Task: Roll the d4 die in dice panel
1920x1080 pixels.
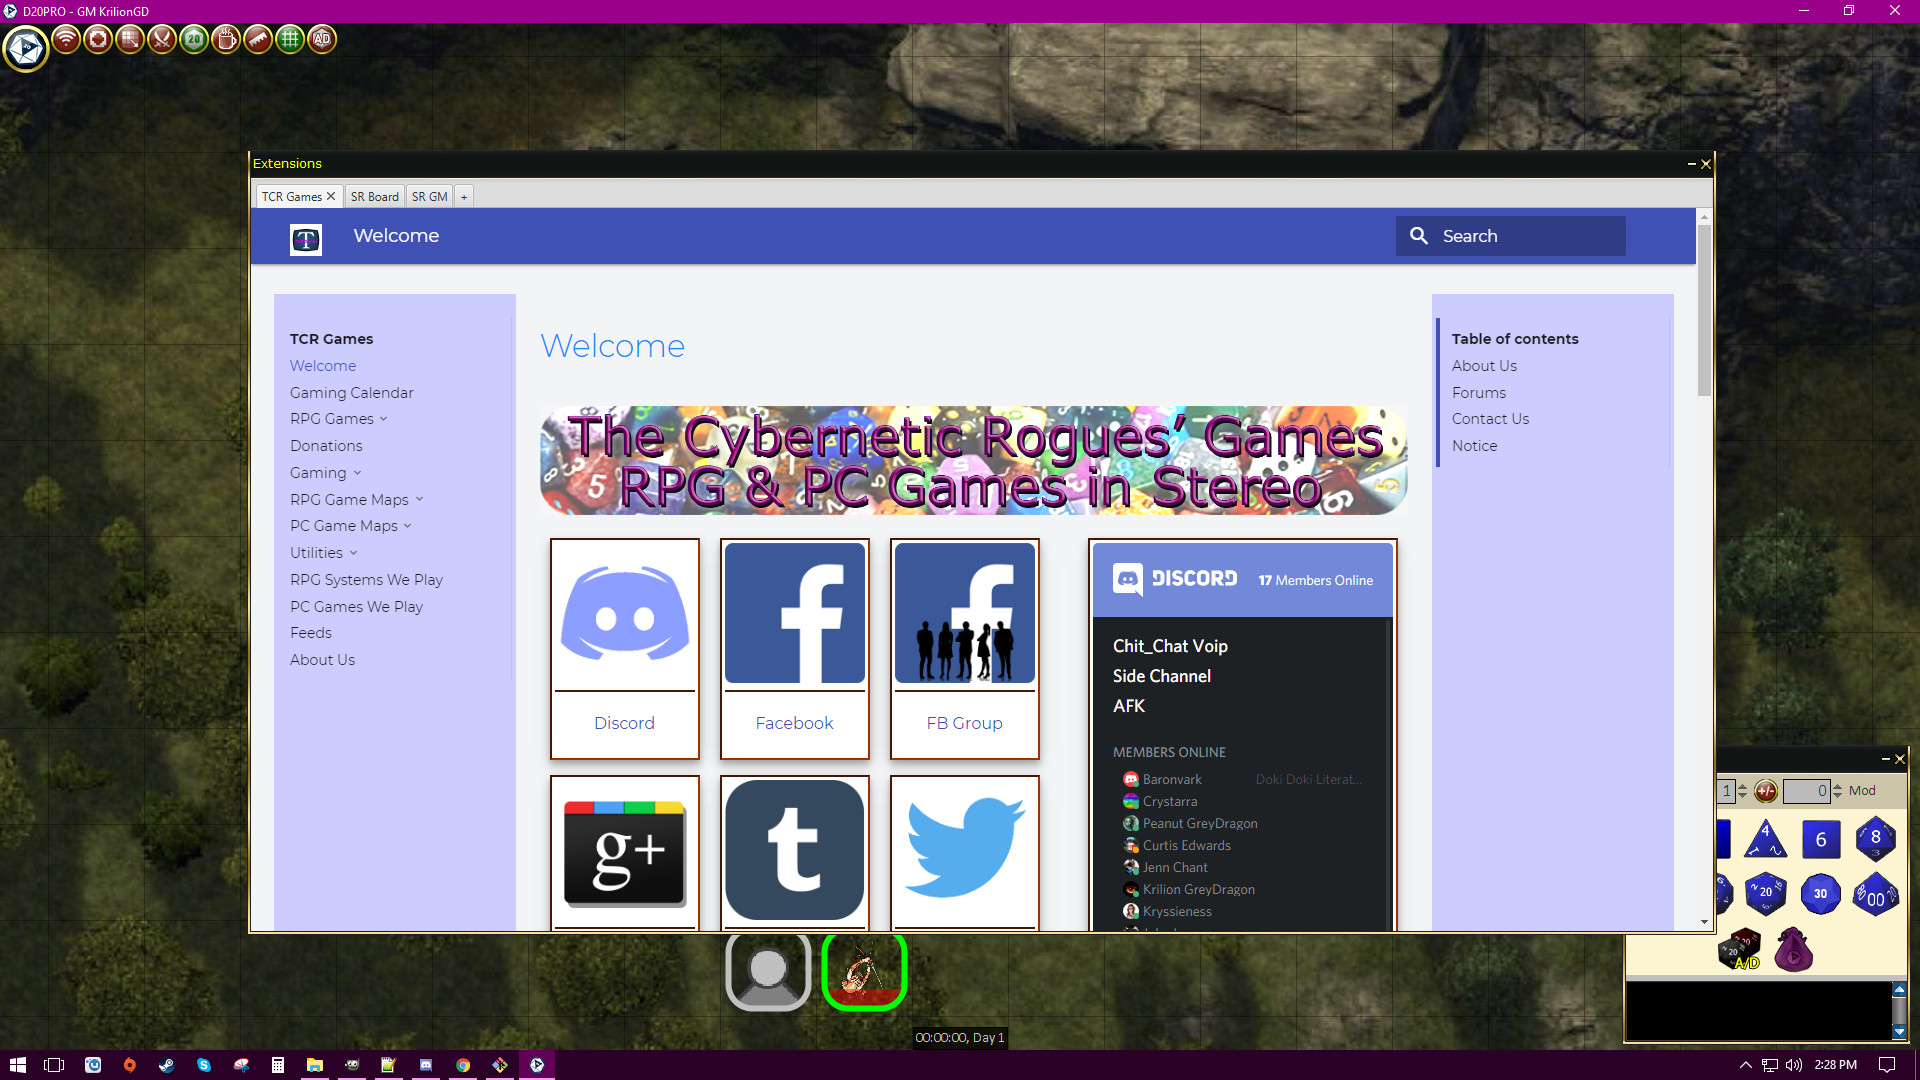Action: point(1765,839)
